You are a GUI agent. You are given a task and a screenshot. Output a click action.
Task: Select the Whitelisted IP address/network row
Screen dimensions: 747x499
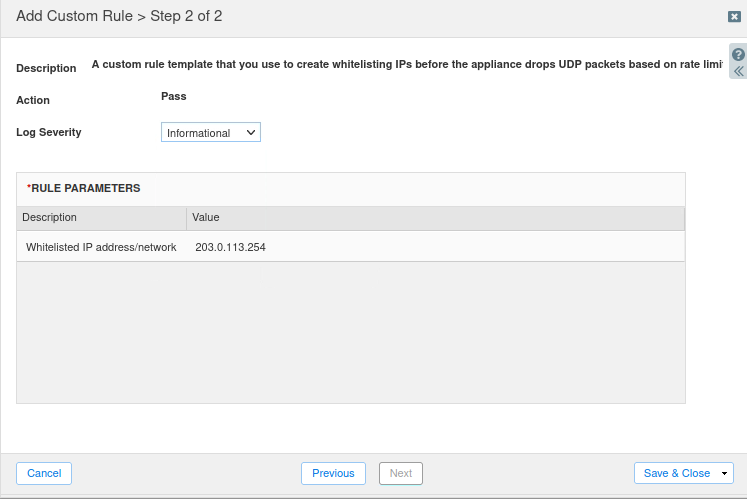101,247
